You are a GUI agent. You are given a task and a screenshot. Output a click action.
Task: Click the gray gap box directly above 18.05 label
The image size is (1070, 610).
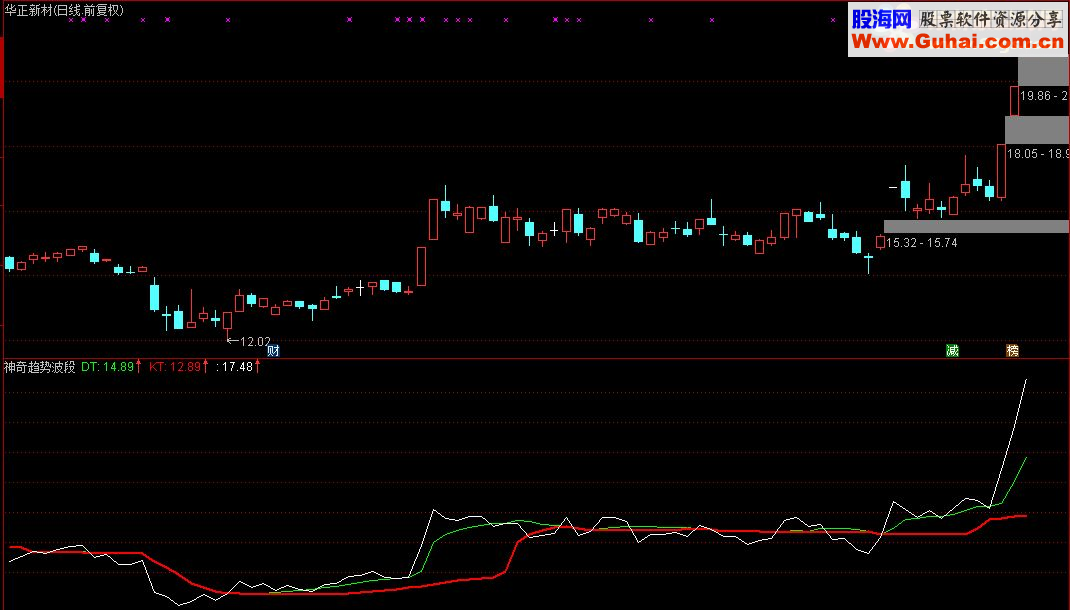1037,130
